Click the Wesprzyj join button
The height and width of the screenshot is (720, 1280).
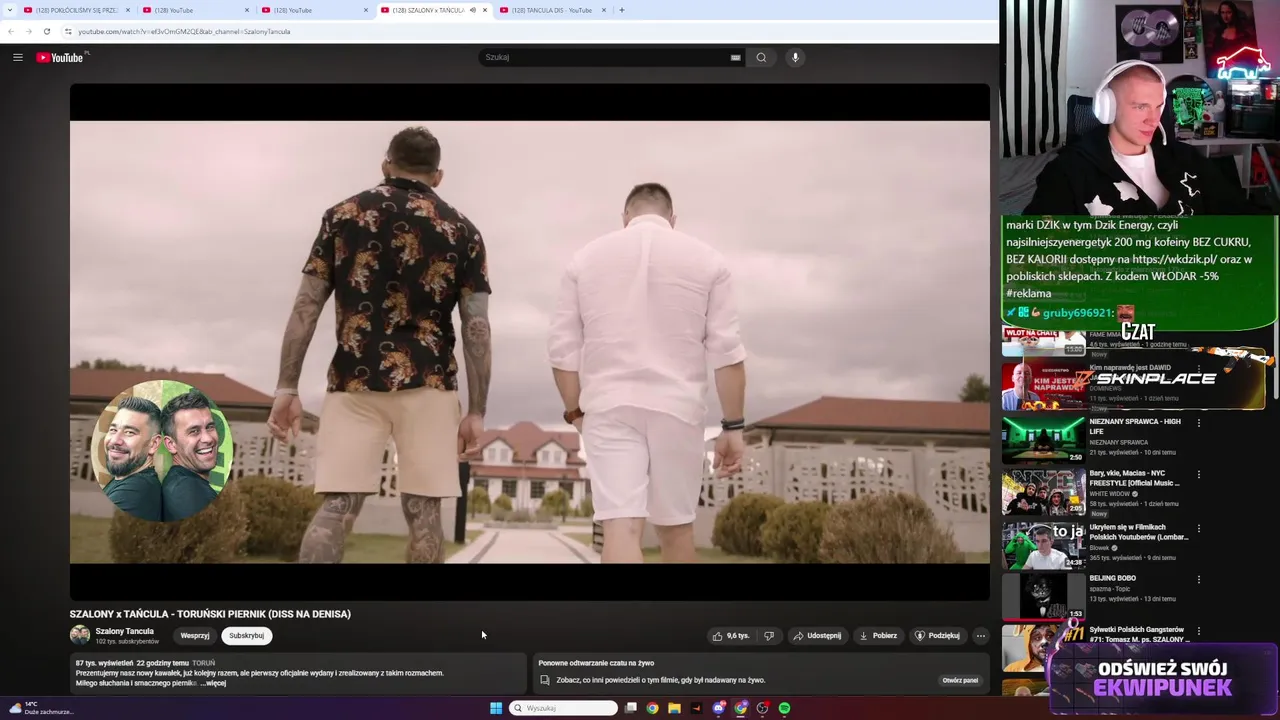point(195,636)
